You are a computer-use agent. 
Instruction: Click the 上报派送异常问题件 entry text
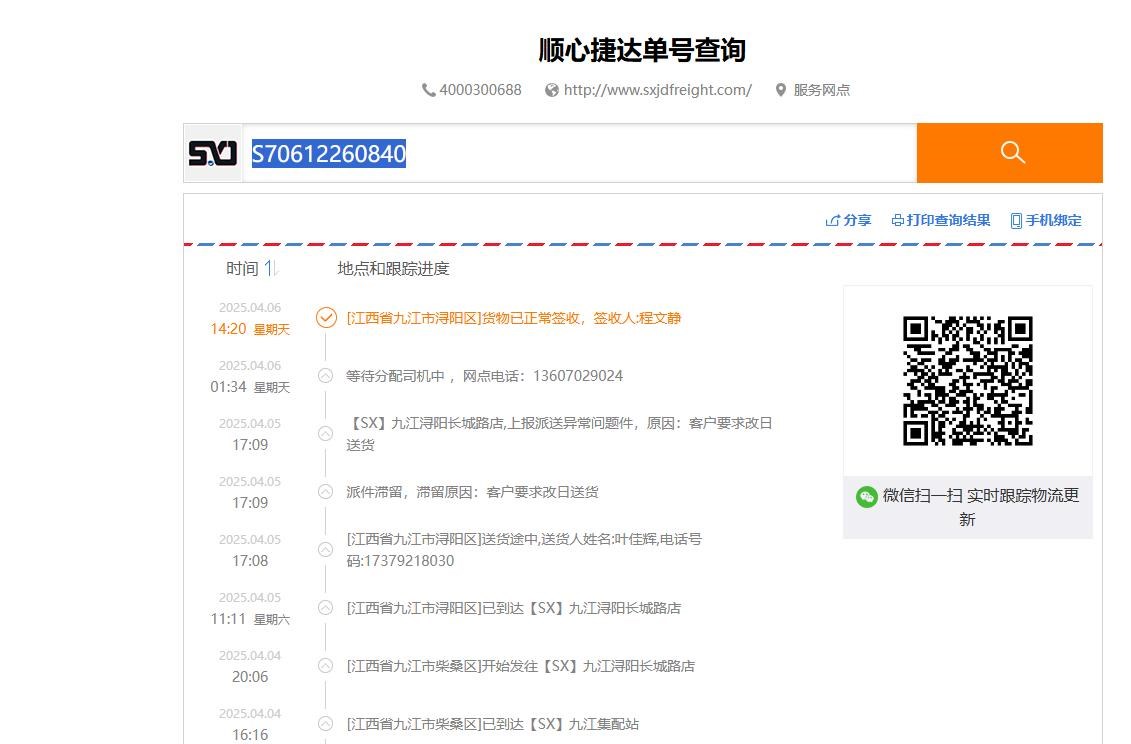tap(559, 434)
